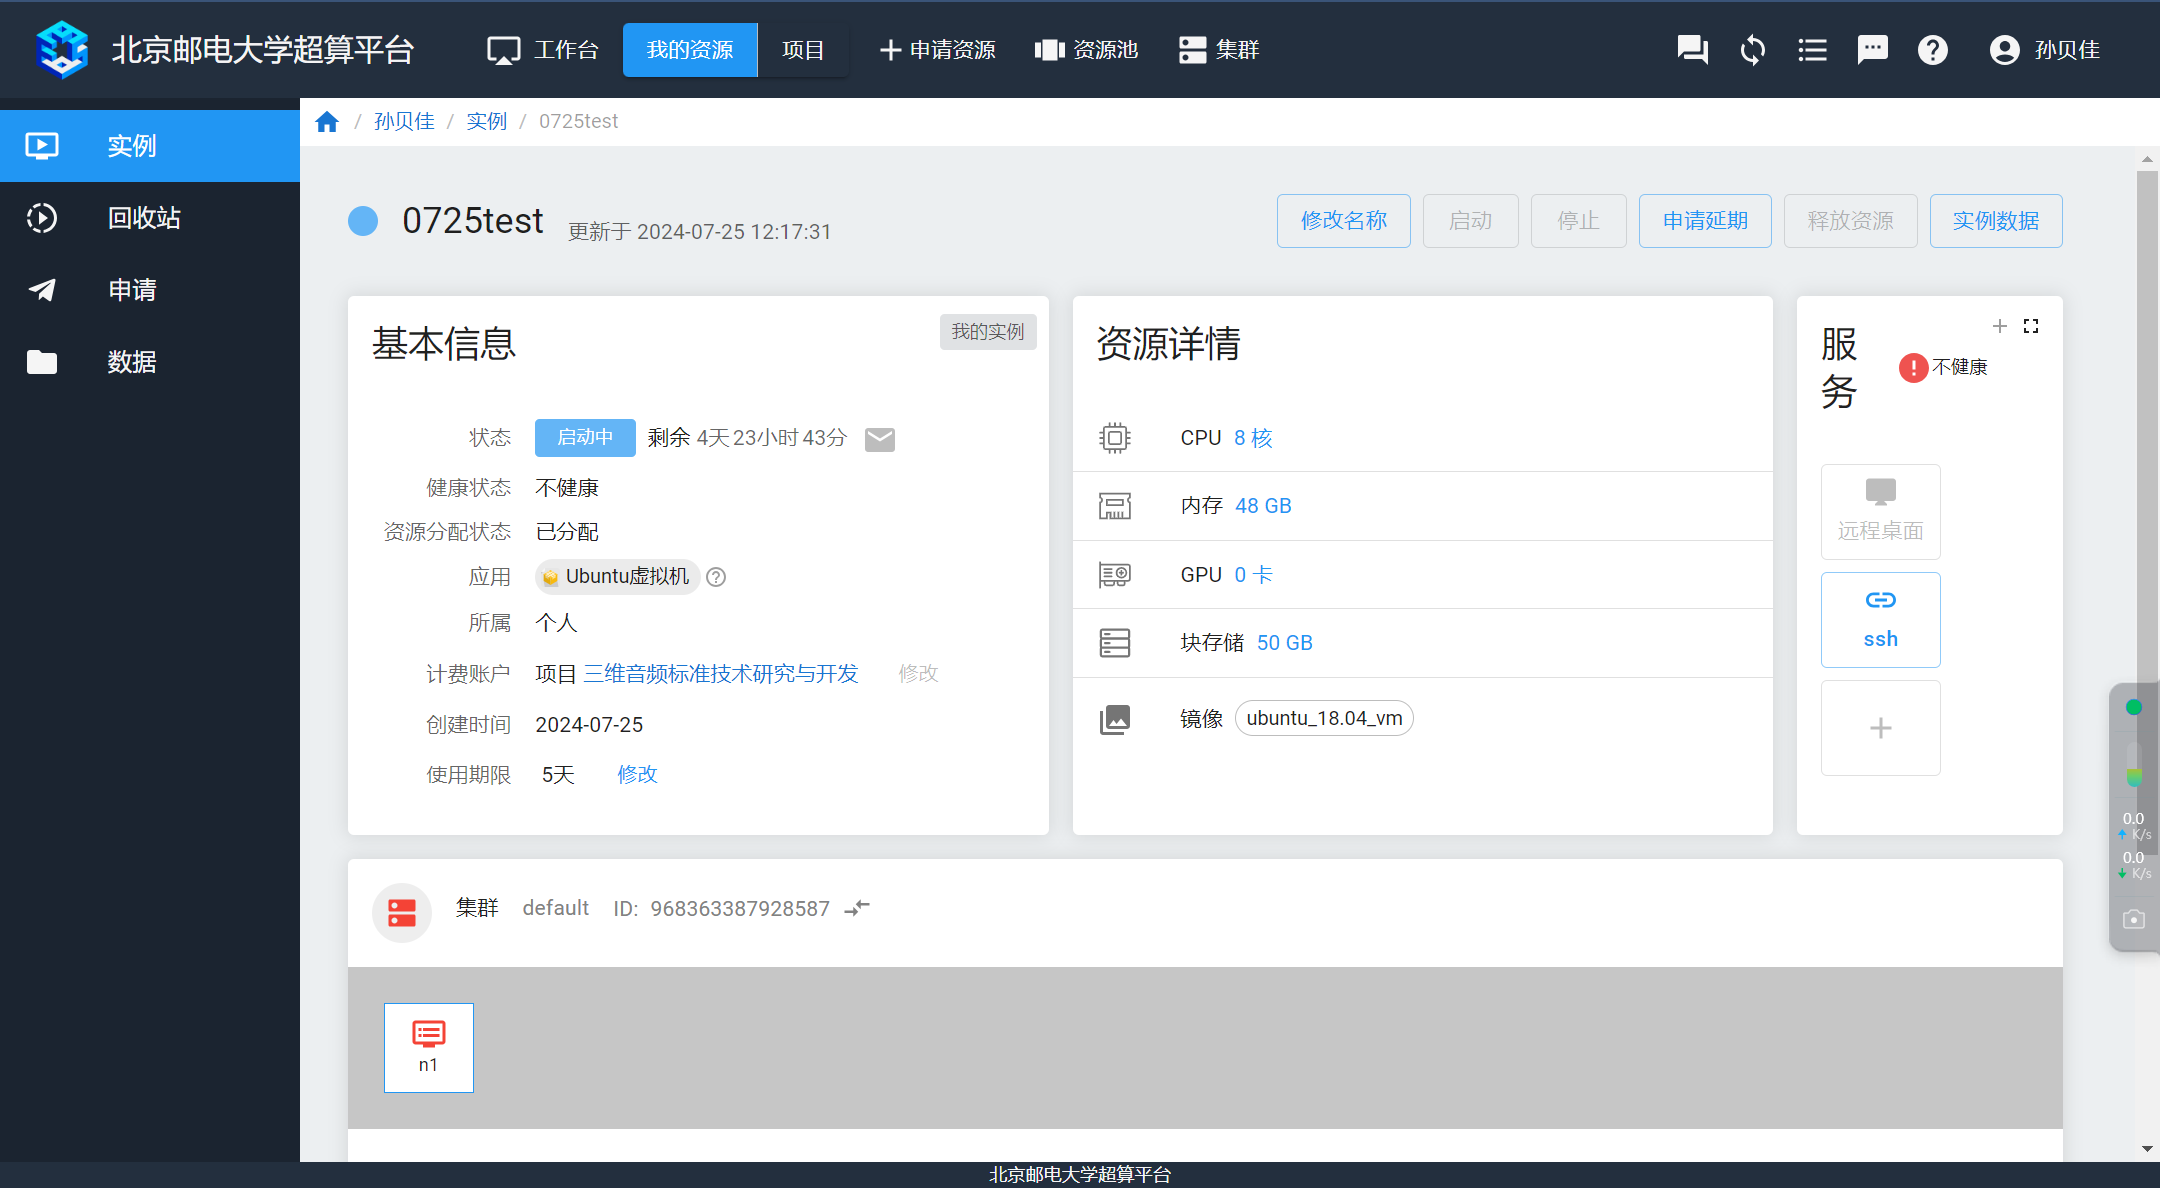Image resolution: width=2160 pixels, height=1188 pixels.
Task: Click the add service plus tile
Action: pos(1880,728)
